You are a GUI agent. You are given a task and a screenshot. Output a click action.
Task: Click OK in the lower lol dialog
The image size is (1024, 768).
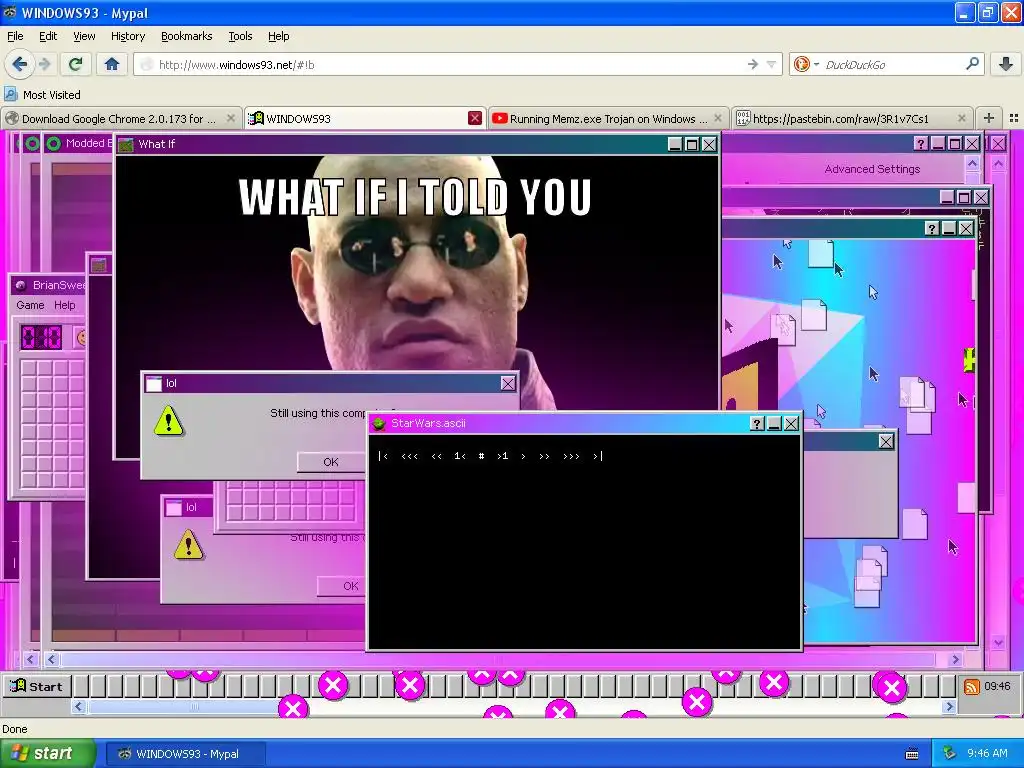tap(351, 586)
